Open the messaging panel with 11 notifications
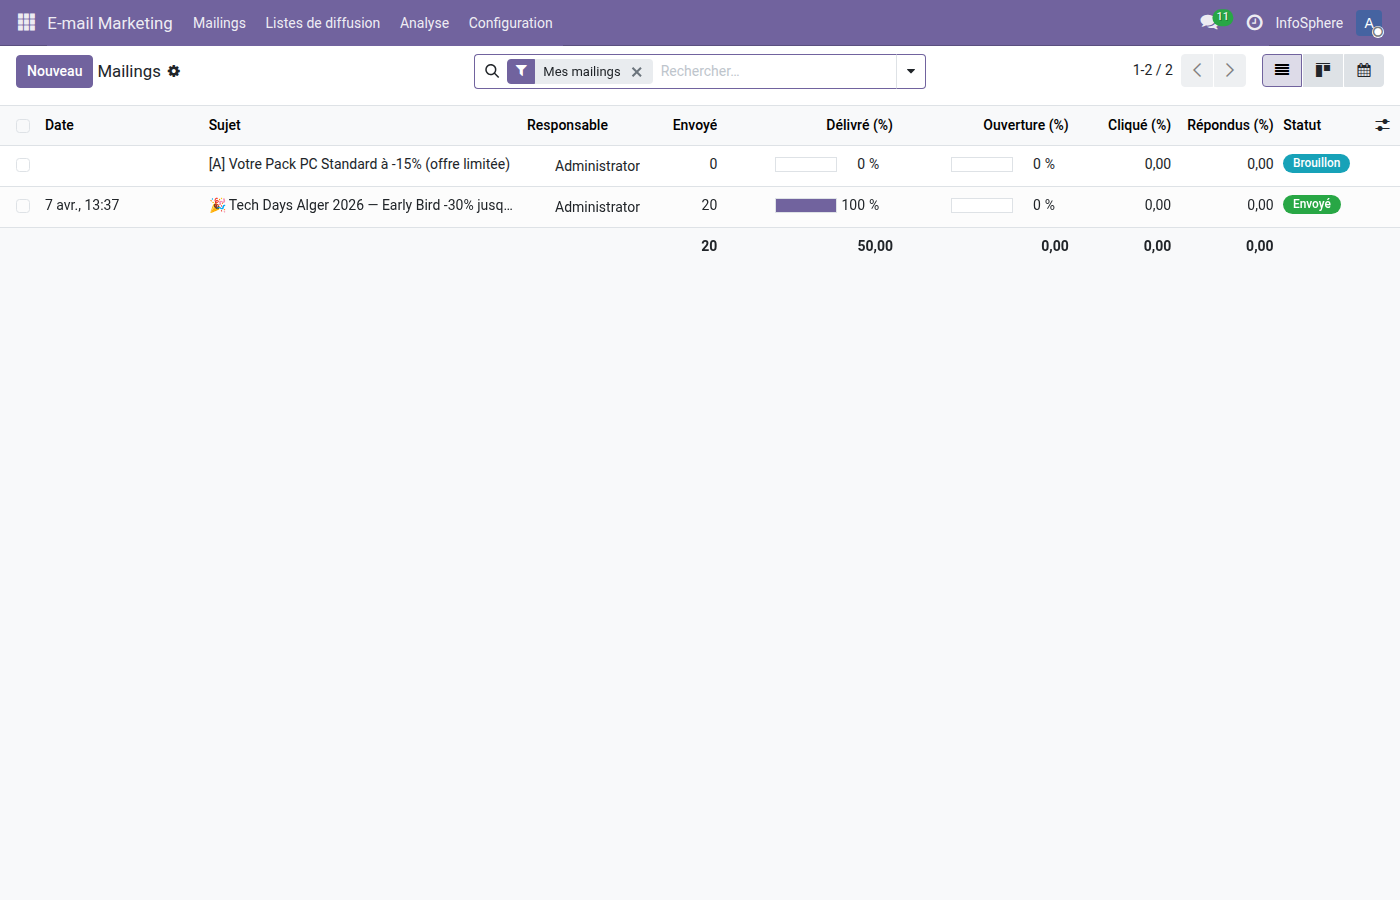The width and height of the screenshot is (1400, 900). pyautogui.click(x=1208, y=22)
